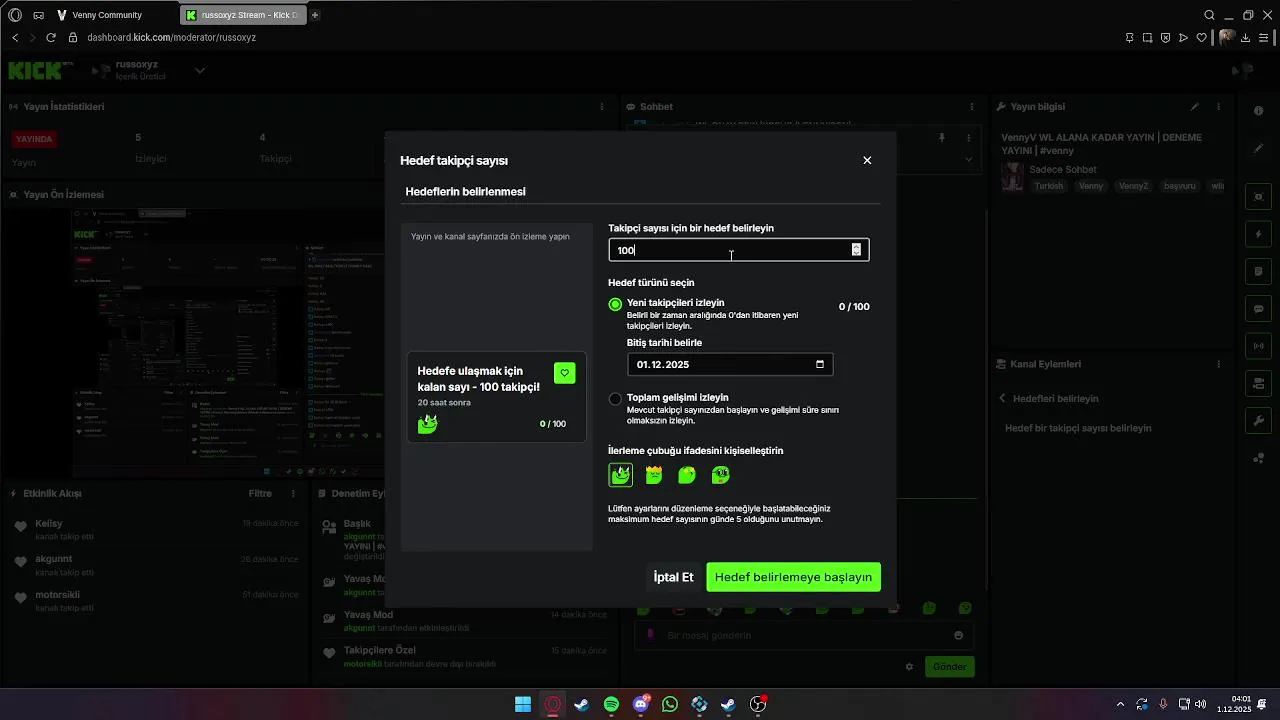Show hidden system tray icons chevron
Viewport: 1280px width, 720px height.
pyautogui.click(x=1120, y=704)
